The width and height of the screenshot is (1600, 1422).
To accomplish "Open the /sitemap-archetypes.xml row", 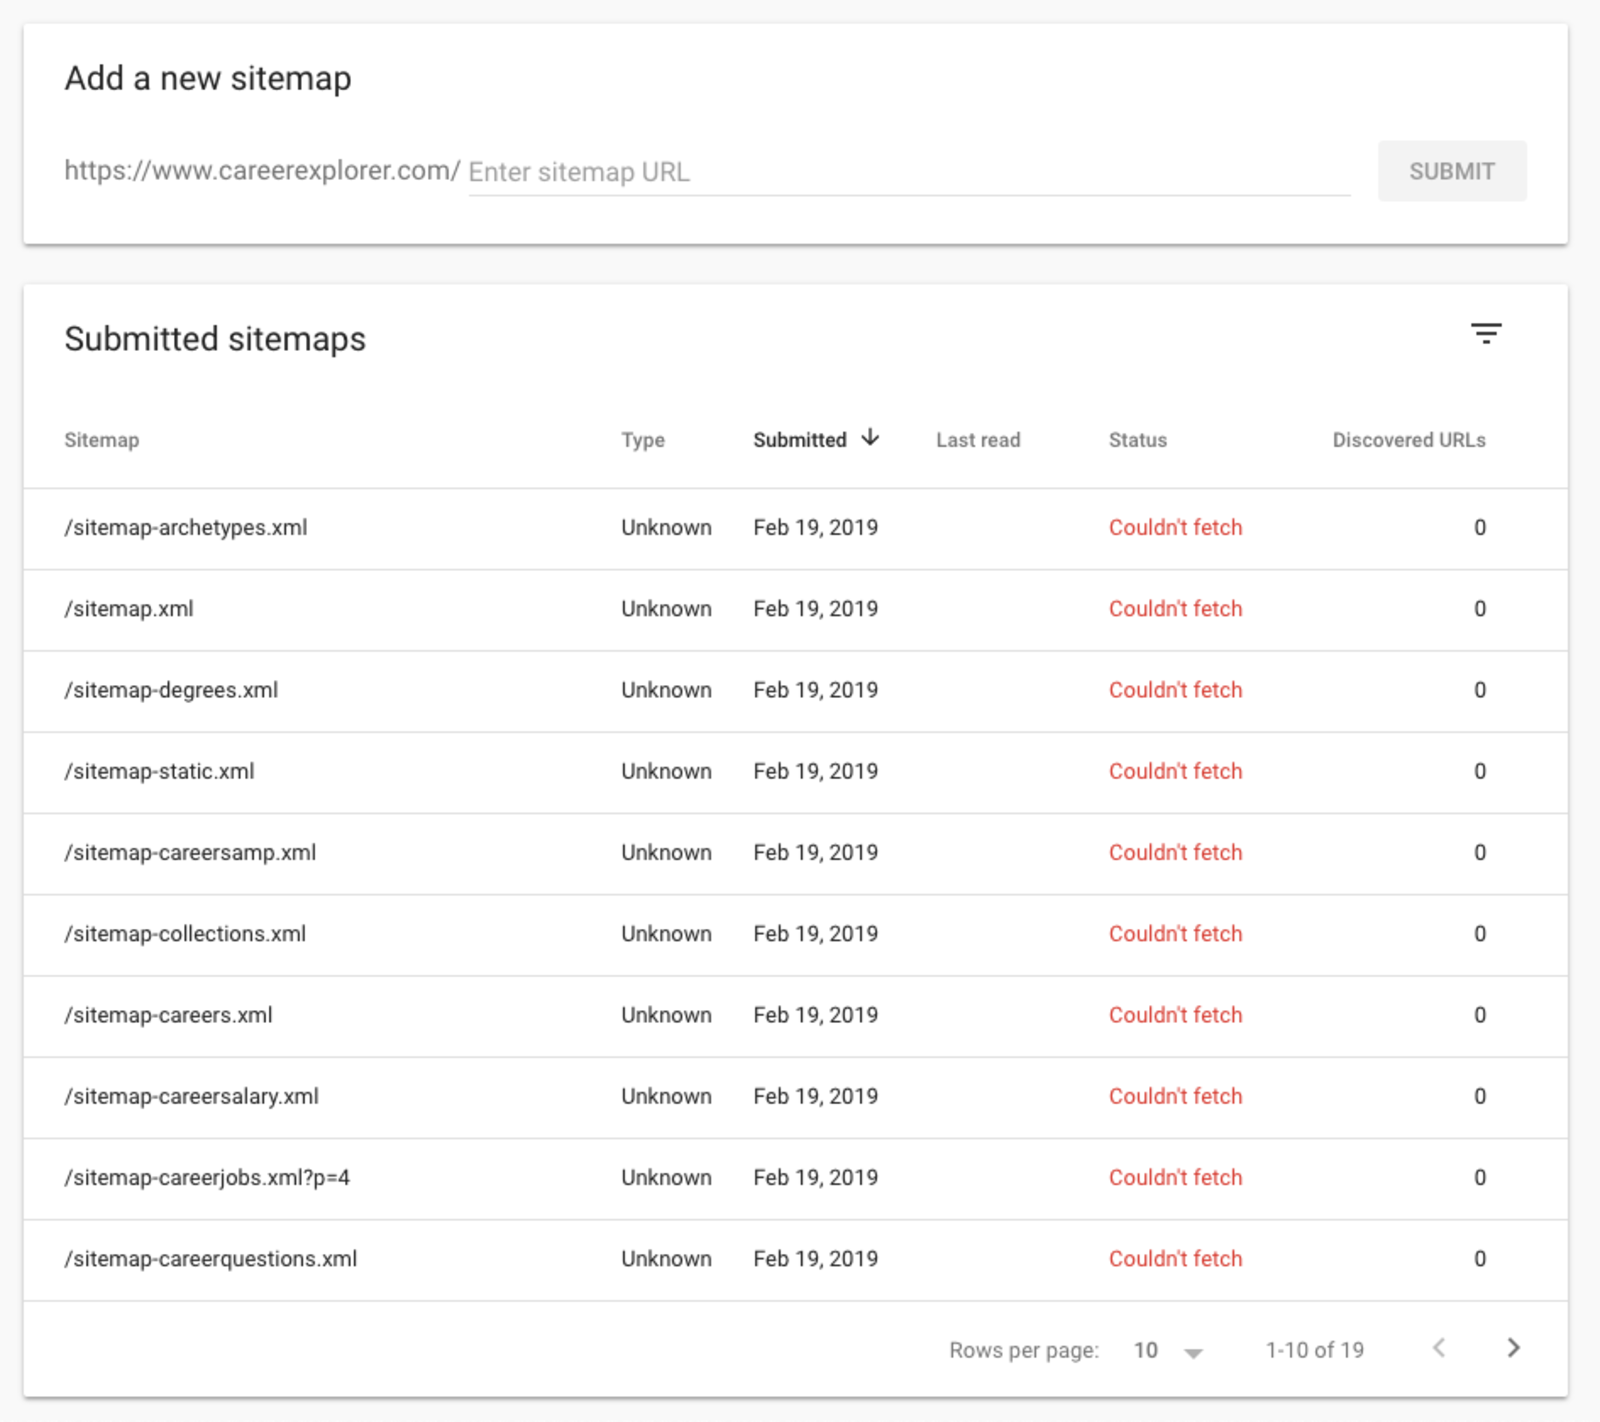I will pyautogui.click(x=186, y=528).
